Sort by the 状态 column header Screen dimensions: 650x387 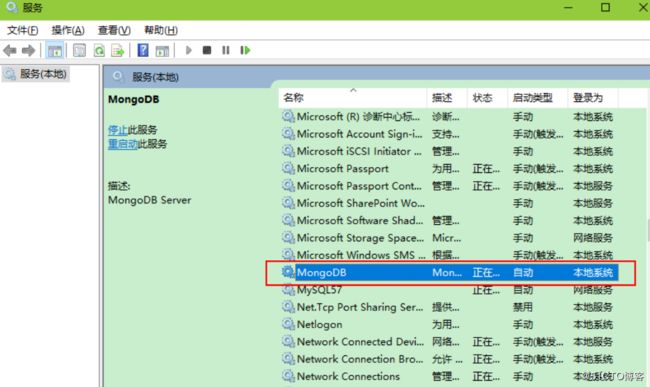488,98
